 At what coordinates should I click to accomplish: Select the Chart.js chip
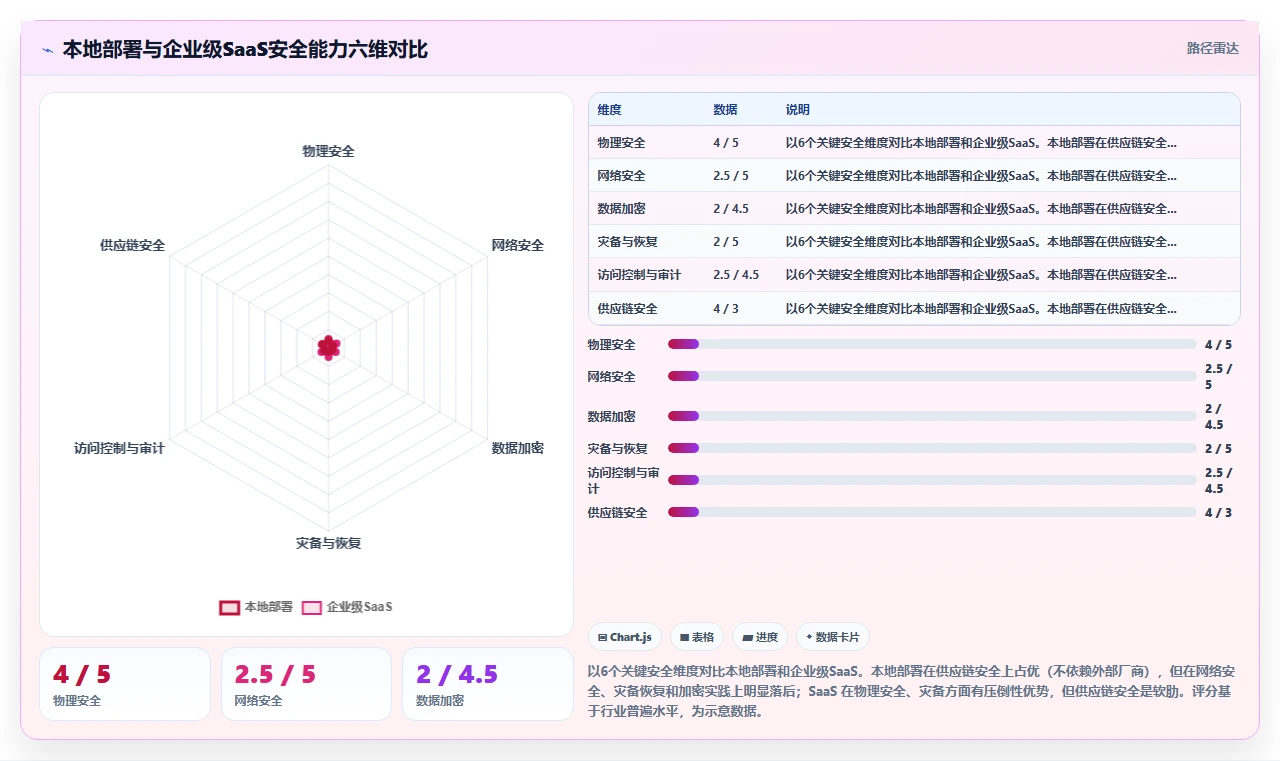tap(625, 637)
